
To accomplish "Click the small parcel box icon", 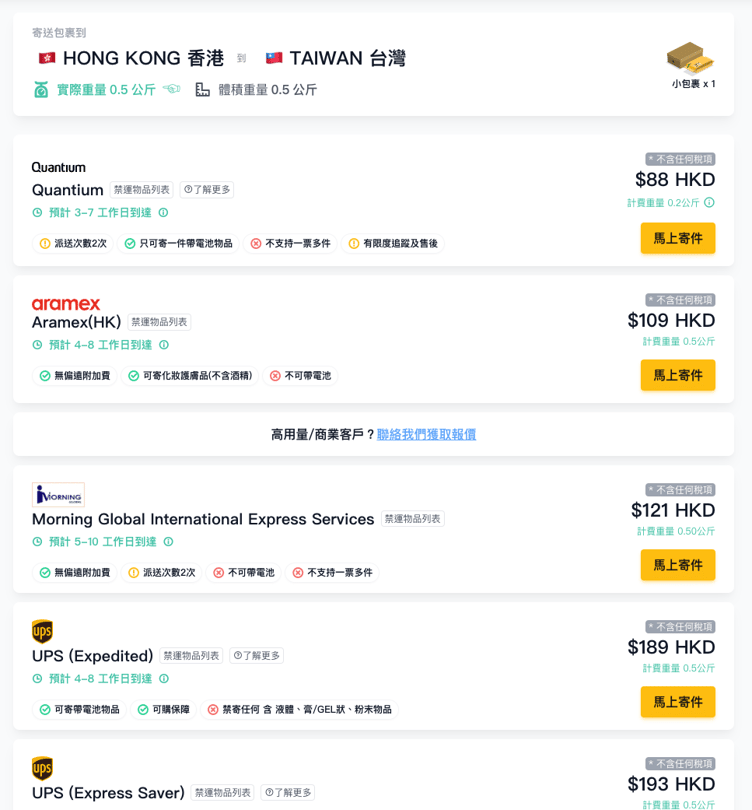I will click(x=689, y=57).
